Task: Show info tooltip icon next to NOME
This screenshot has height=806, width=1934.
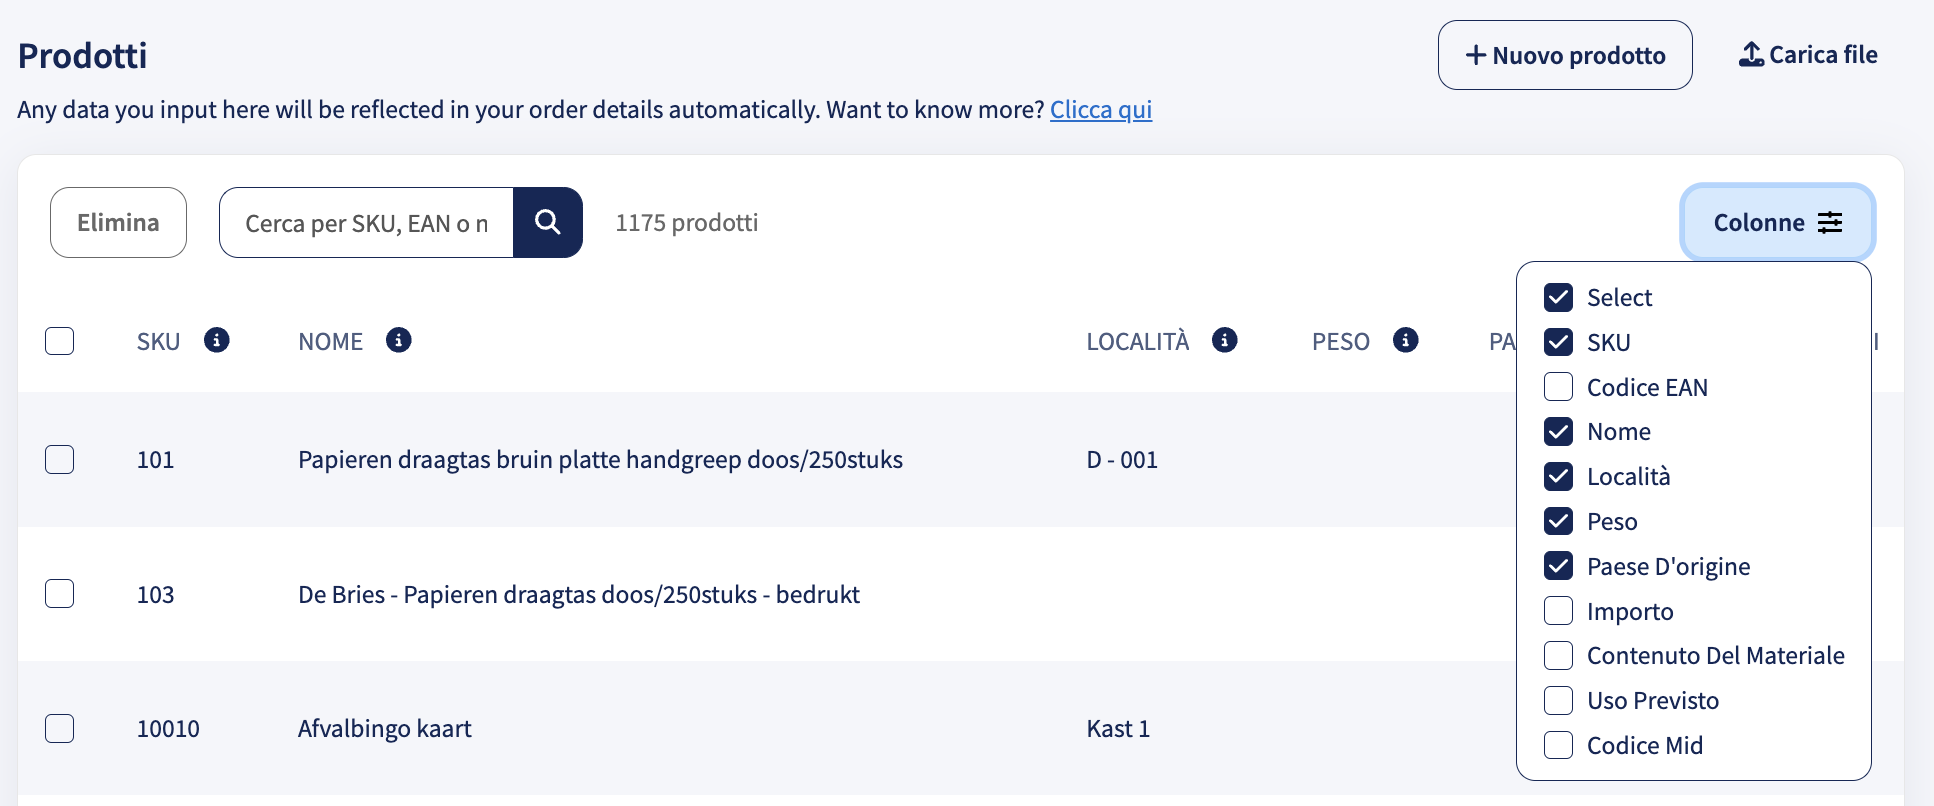Action: point(399,340)
